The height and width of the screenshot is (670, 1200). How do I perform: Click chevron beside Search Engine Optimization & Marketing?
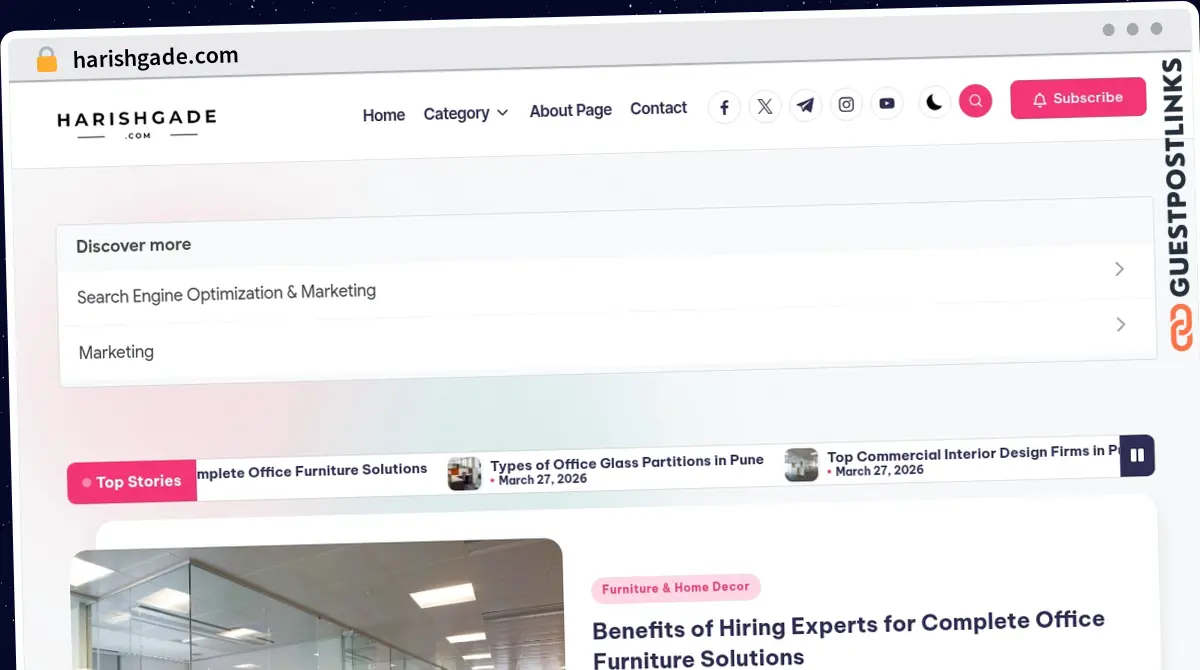pos(1120,269)
